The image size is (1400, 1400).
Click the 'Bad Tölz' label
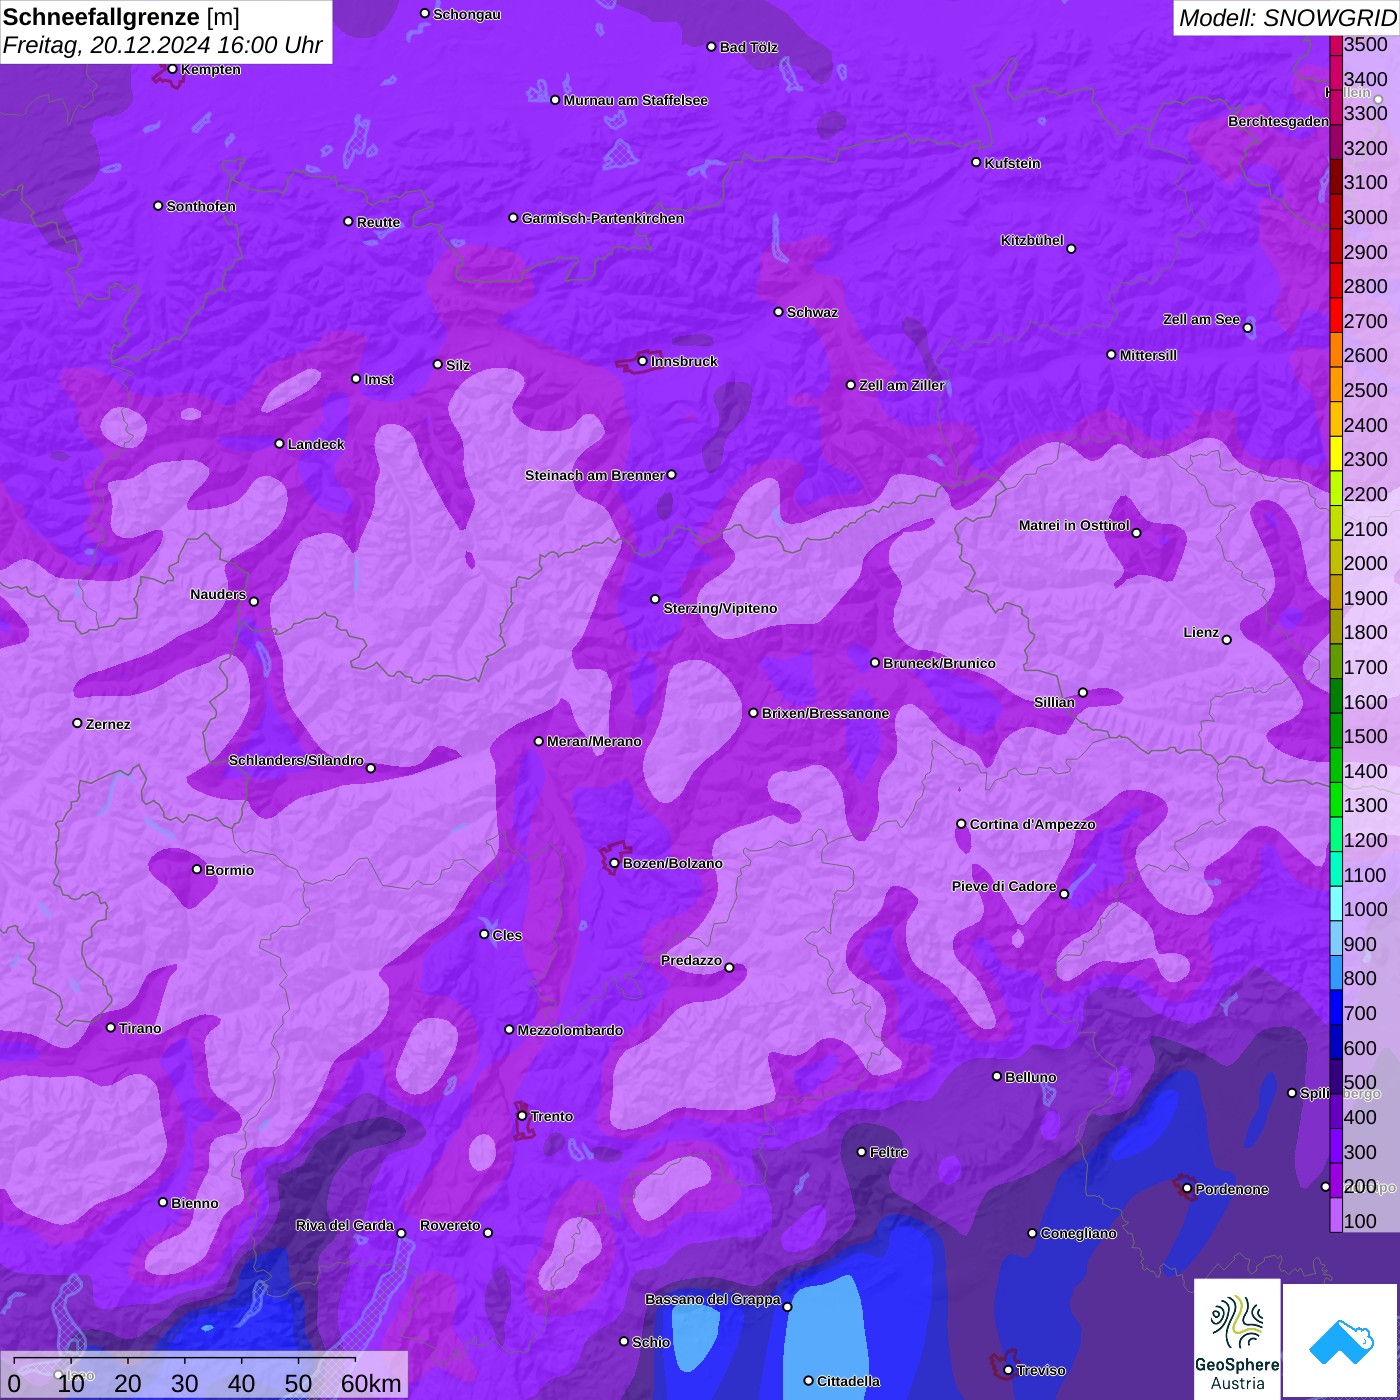pyautogui.click(x=749, y=47)
